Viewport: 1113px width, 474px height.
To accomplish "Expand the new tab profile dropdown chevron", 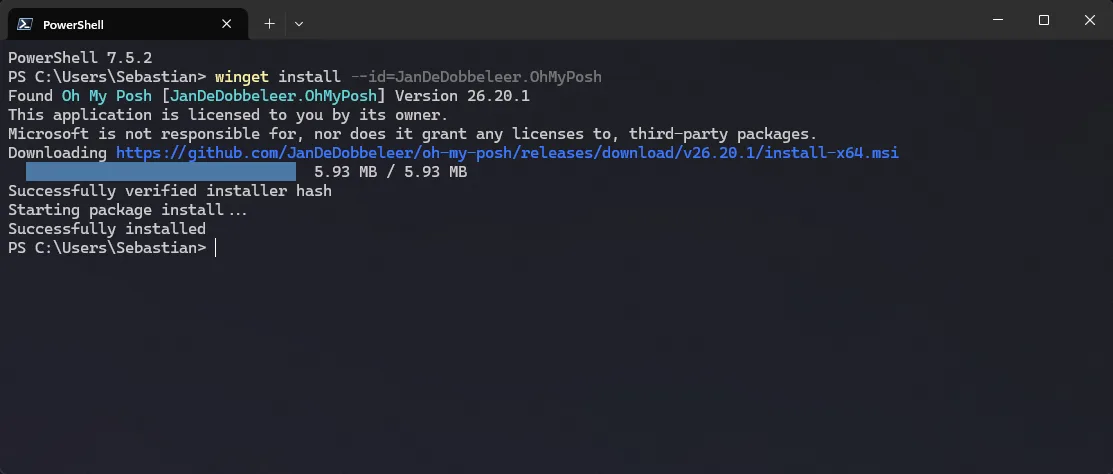I will tap(299, 23).
